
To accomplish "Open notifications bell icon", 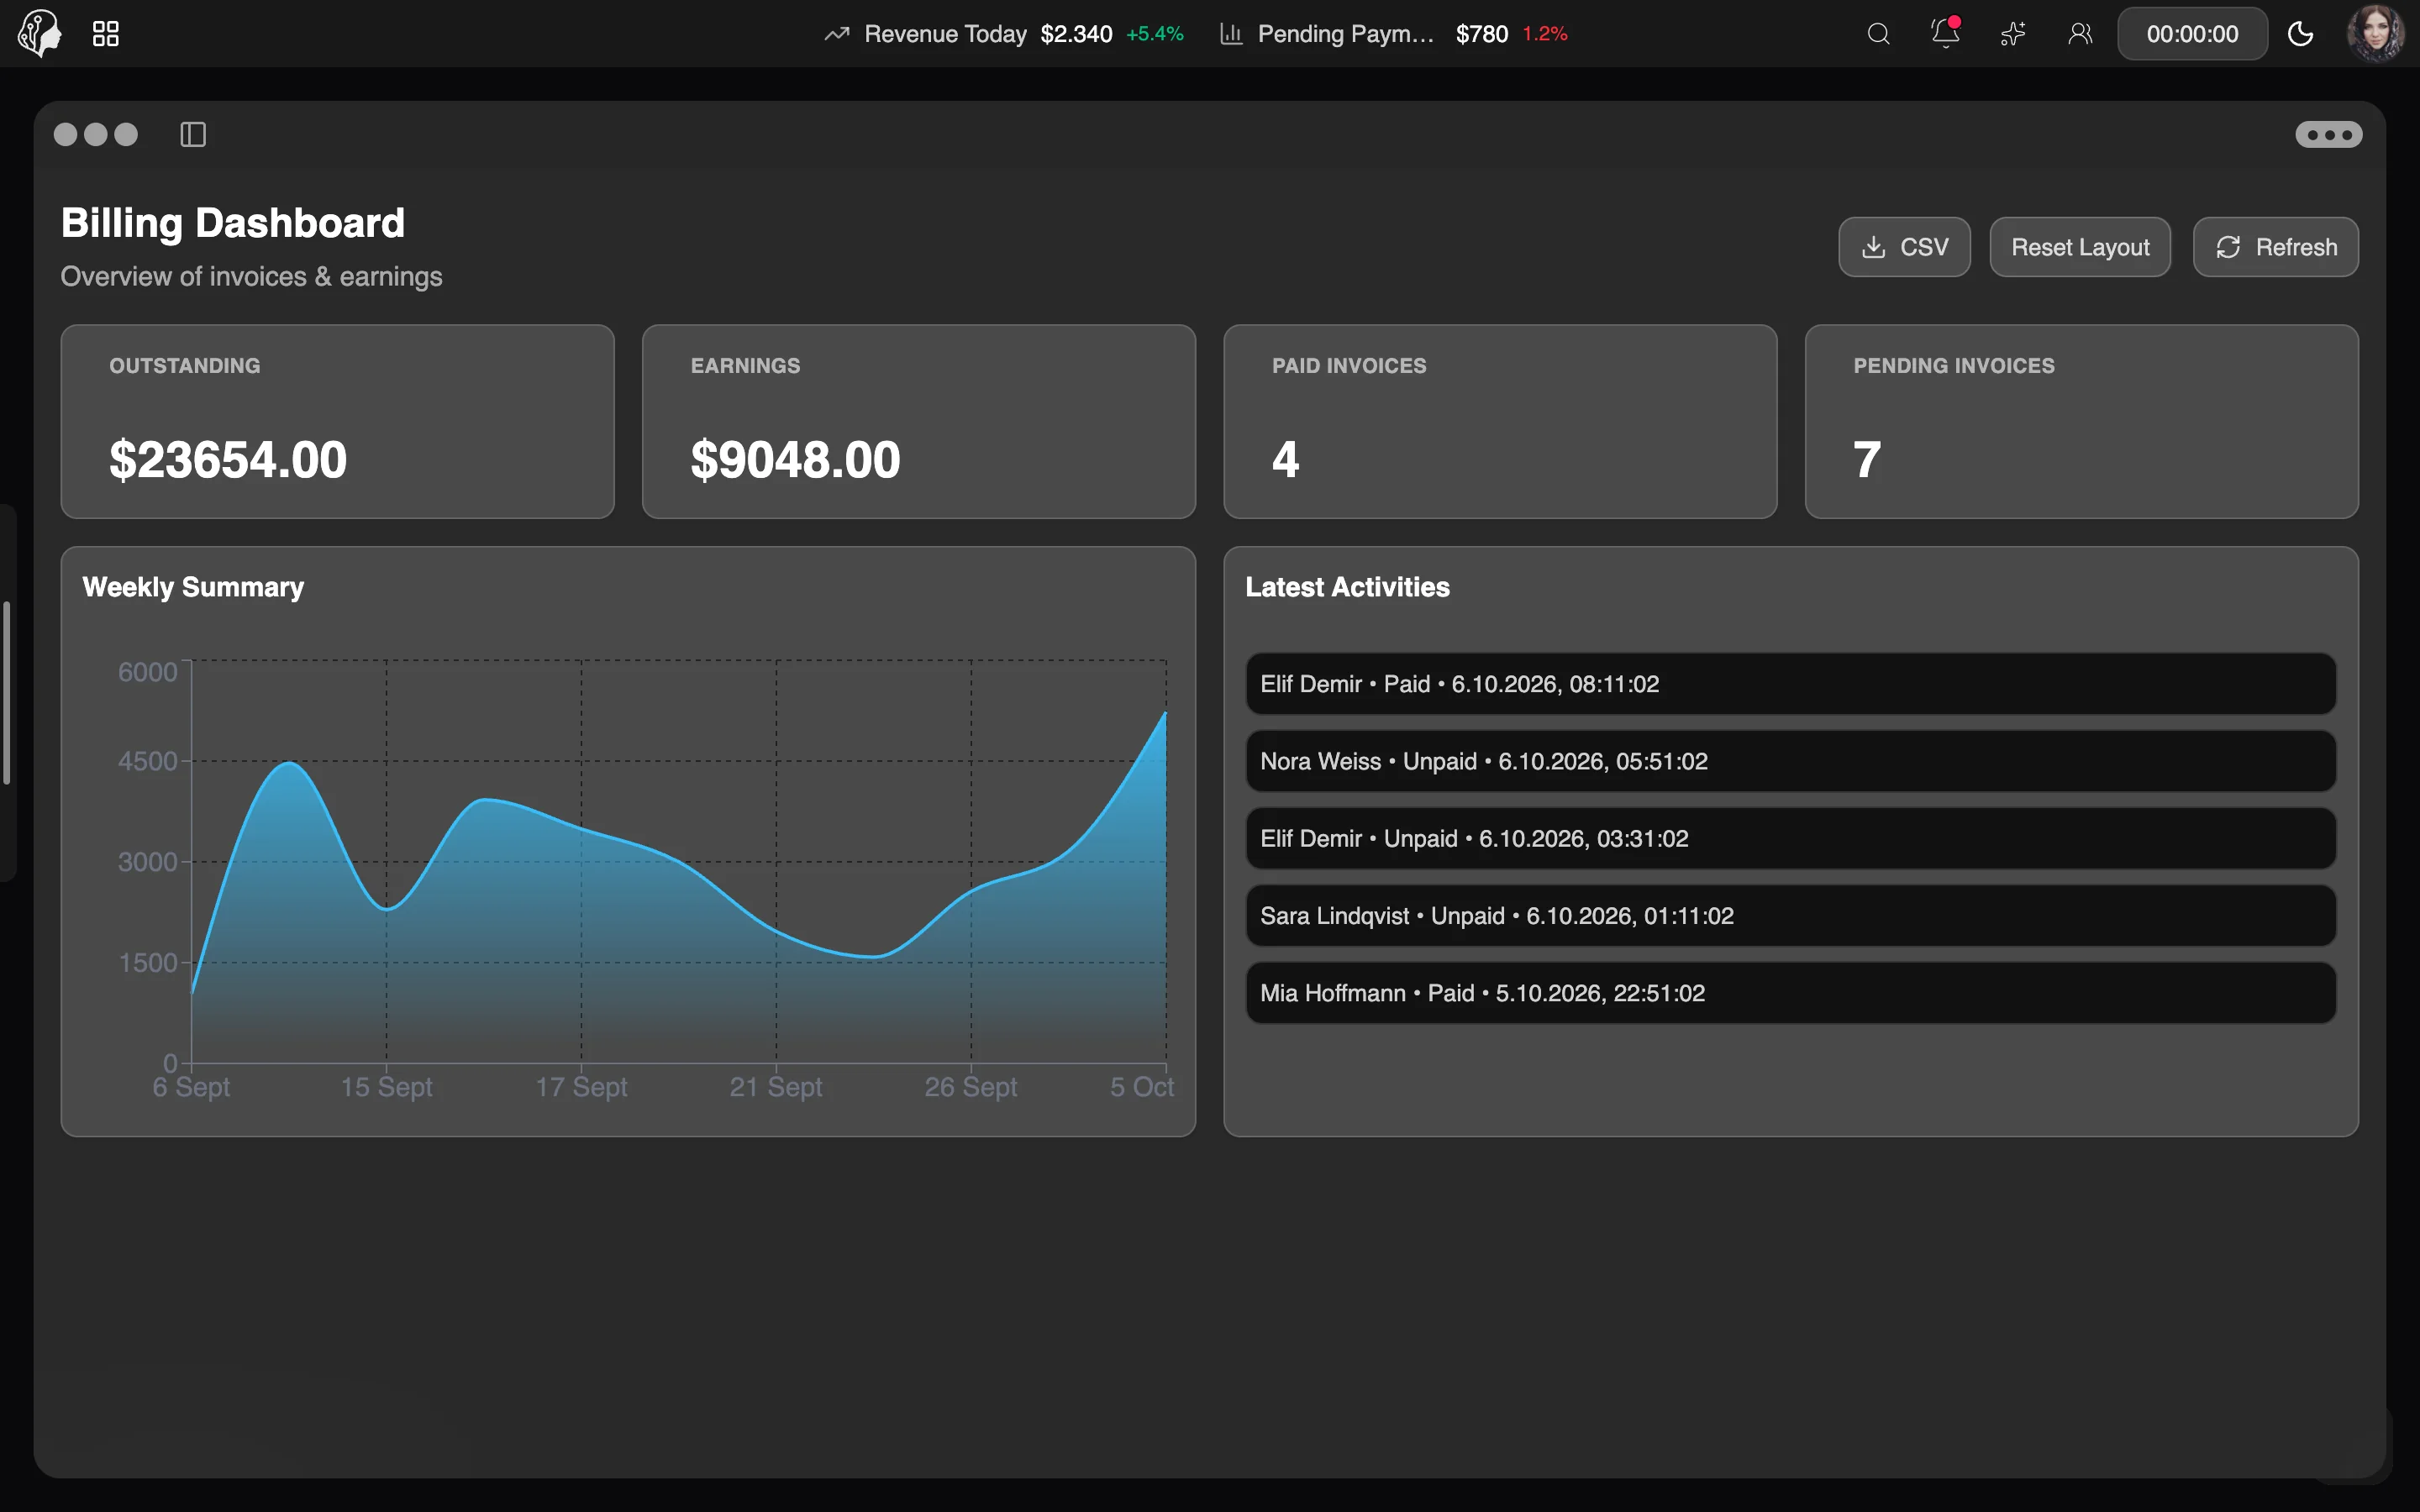I will click(1945, 33).
